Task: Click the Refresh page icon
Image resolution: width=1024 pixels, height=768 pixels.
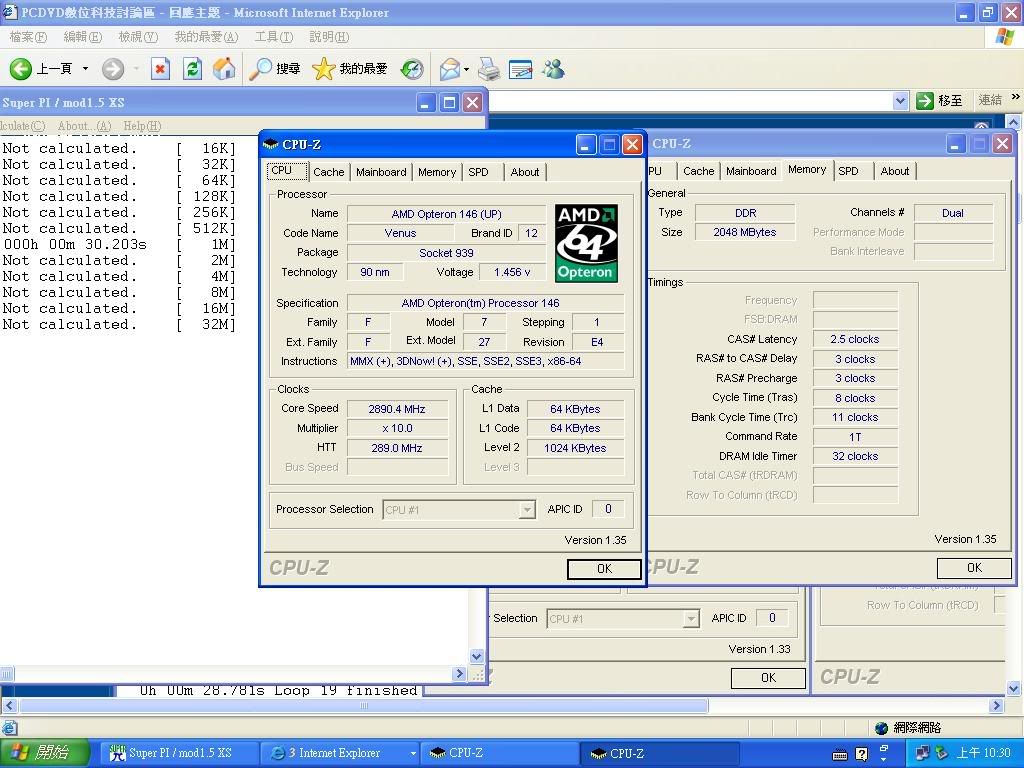Action: point(193,69)
